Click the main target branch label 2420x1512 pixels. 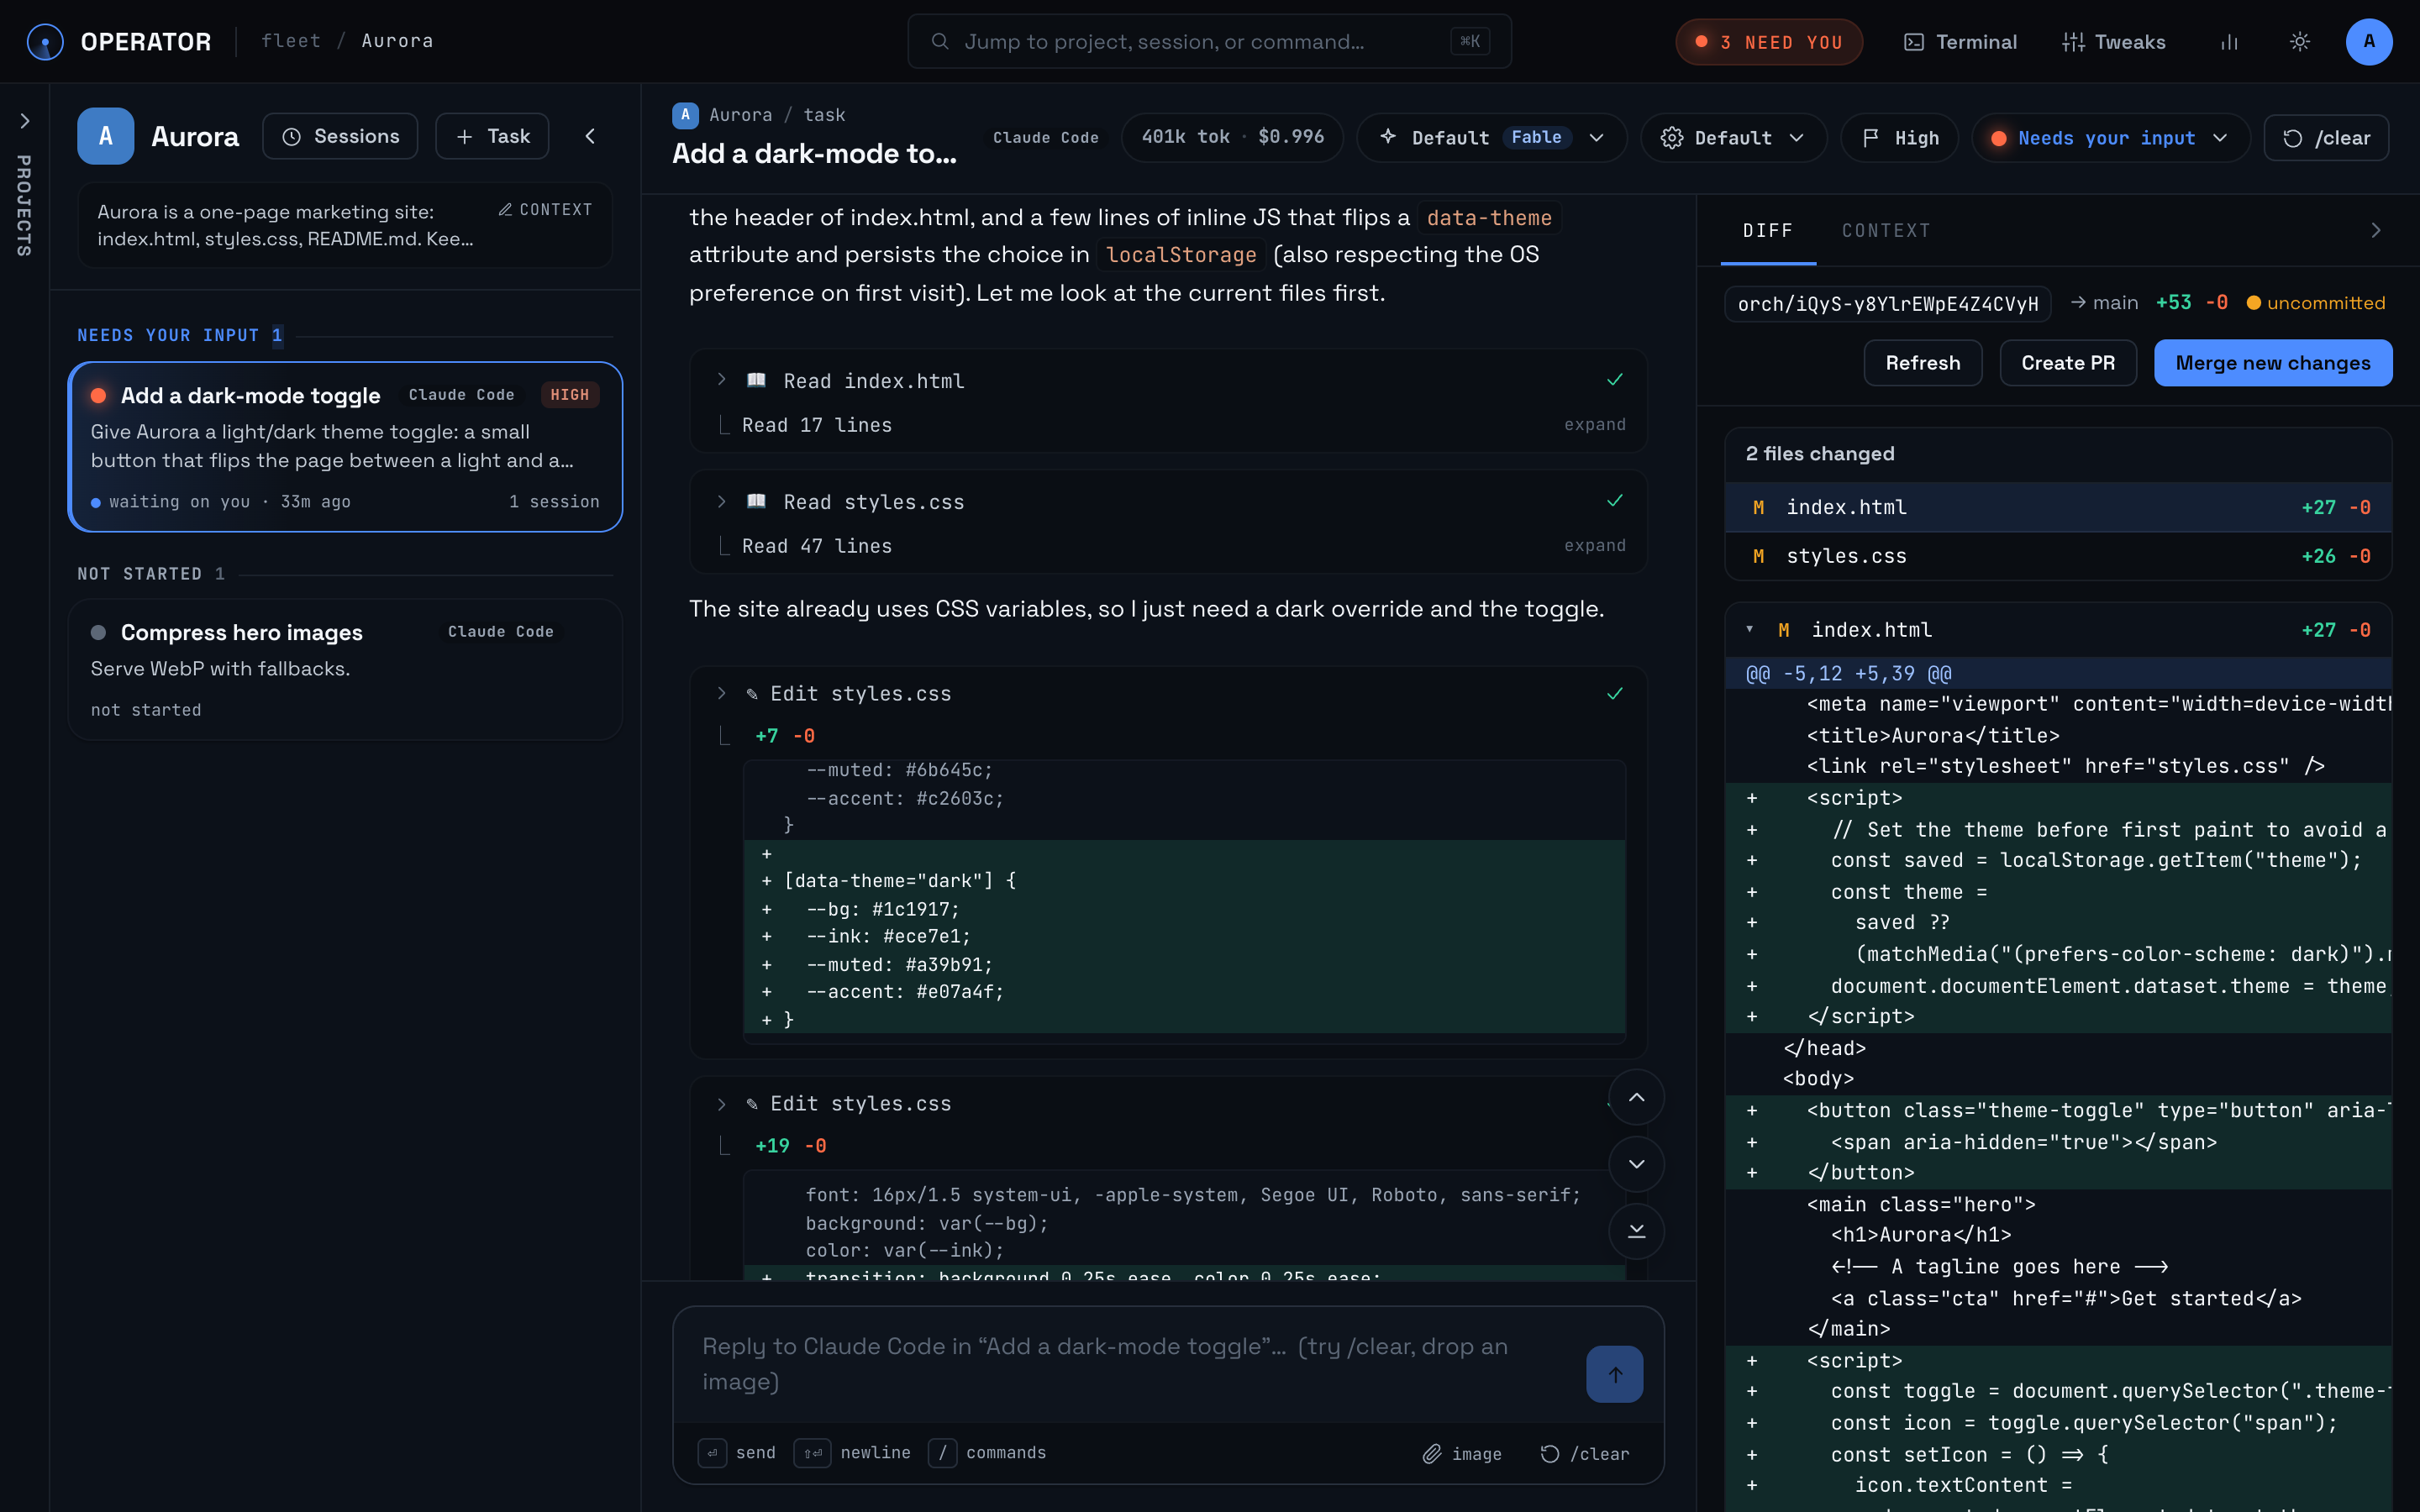point(2104,303)
